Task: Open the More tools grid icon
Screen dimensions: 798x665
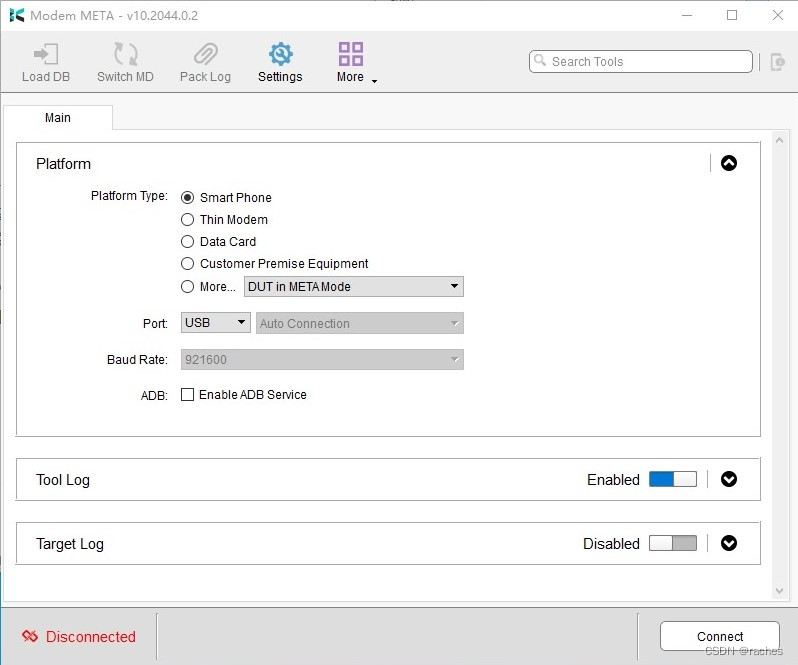Action: pos(351,54)
